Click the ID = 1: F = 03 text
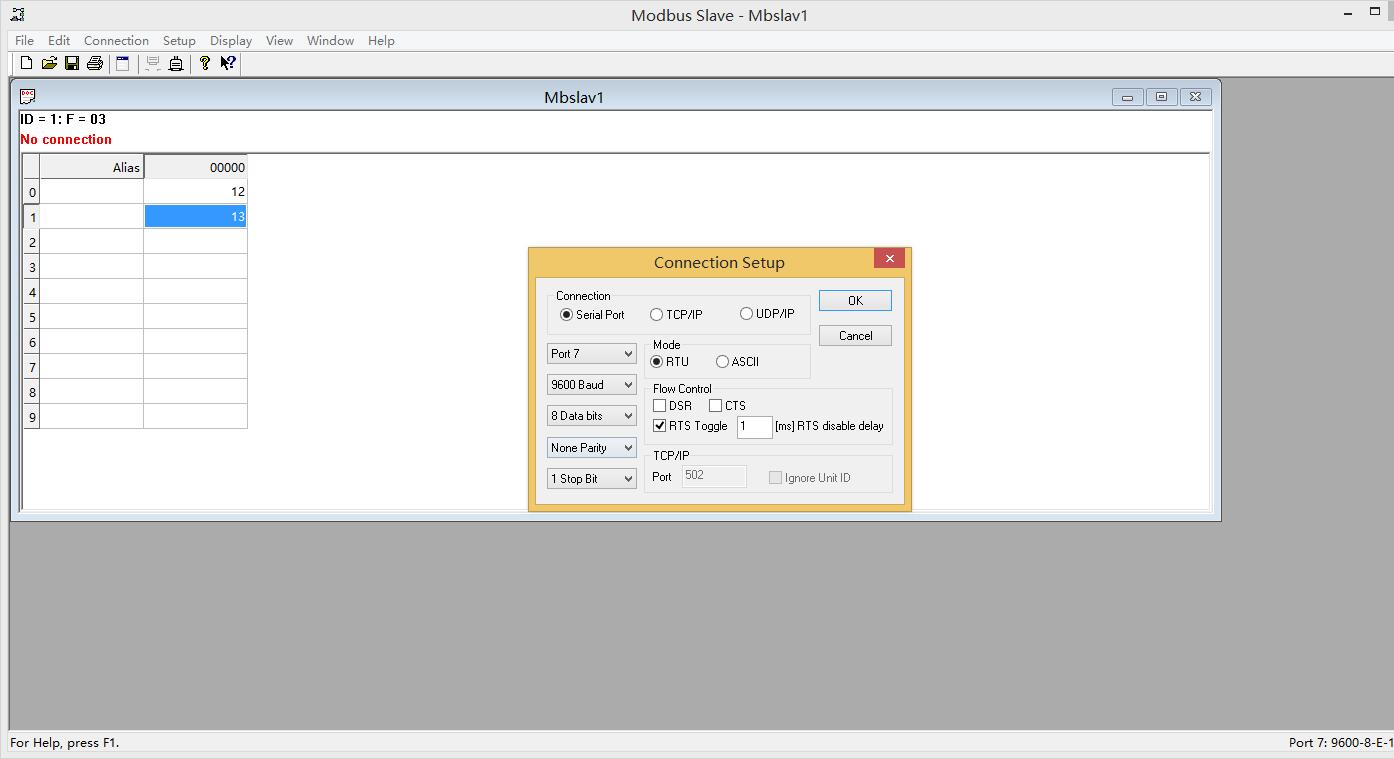Viewport: 1394px width, 759px height. [63, 119]
